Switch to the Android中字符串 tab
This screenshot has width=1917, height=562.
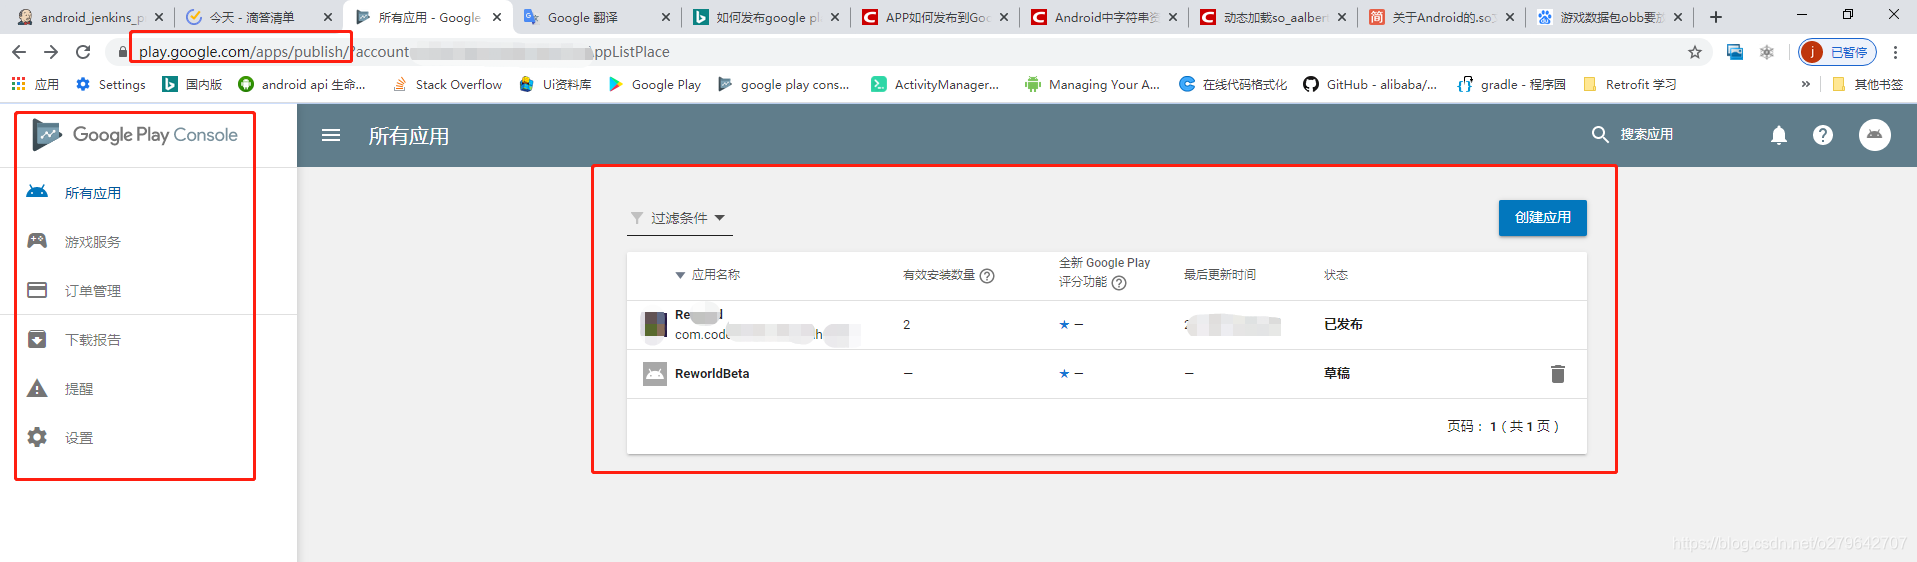(1103, 17)
